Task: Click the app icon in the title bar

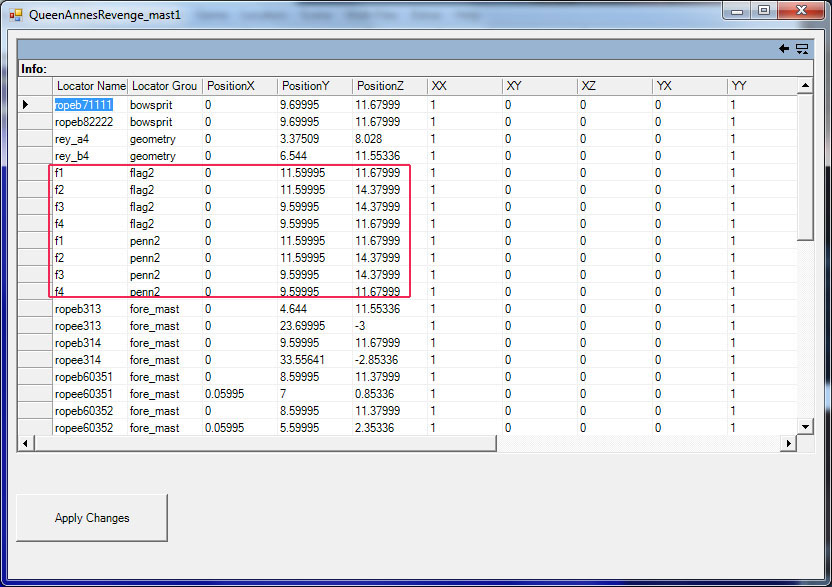Action: [x=16, y=15]
